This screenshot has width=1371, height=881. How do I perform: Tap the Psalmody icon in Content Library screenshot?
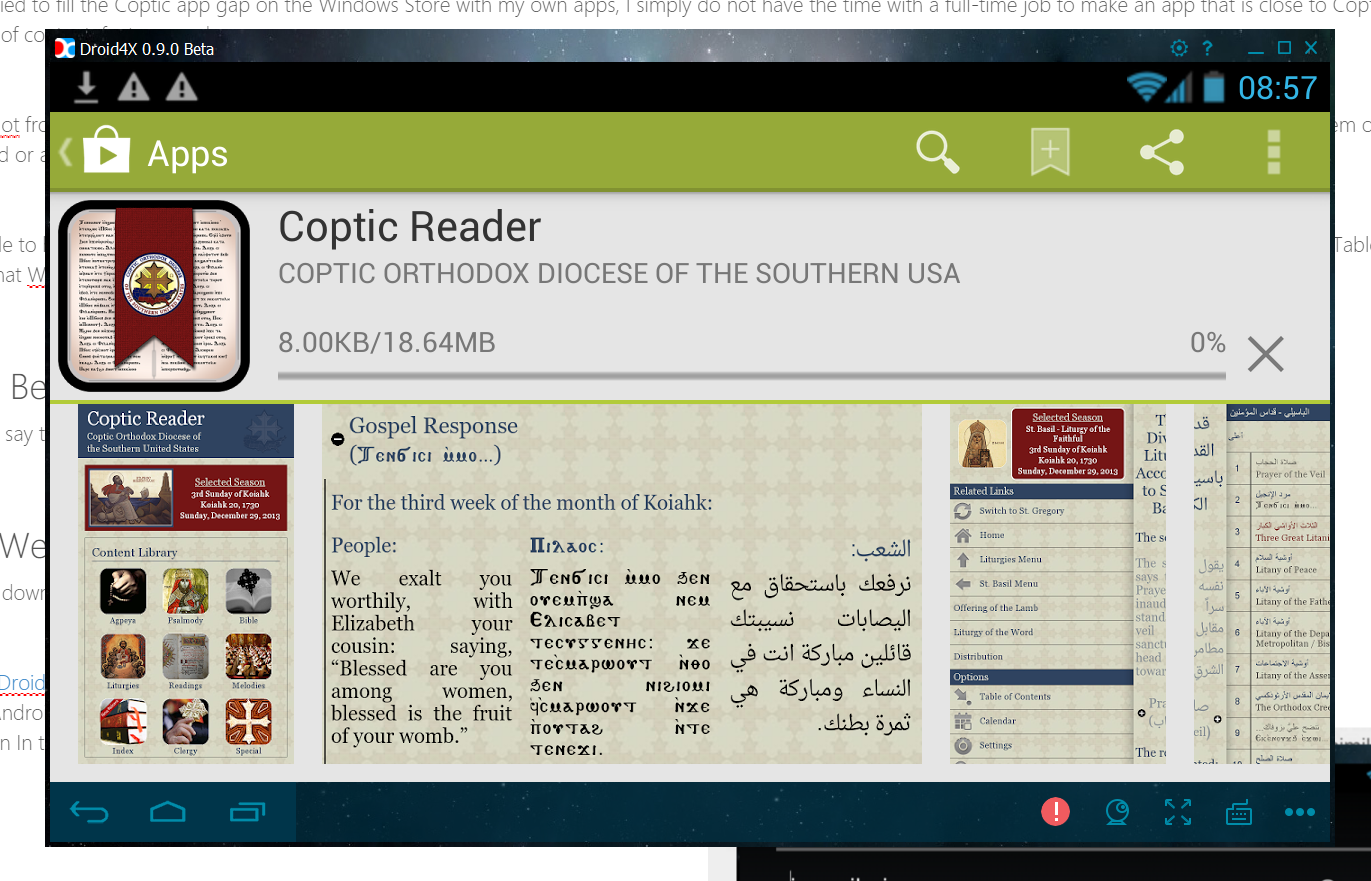click(x=185, y=591)
